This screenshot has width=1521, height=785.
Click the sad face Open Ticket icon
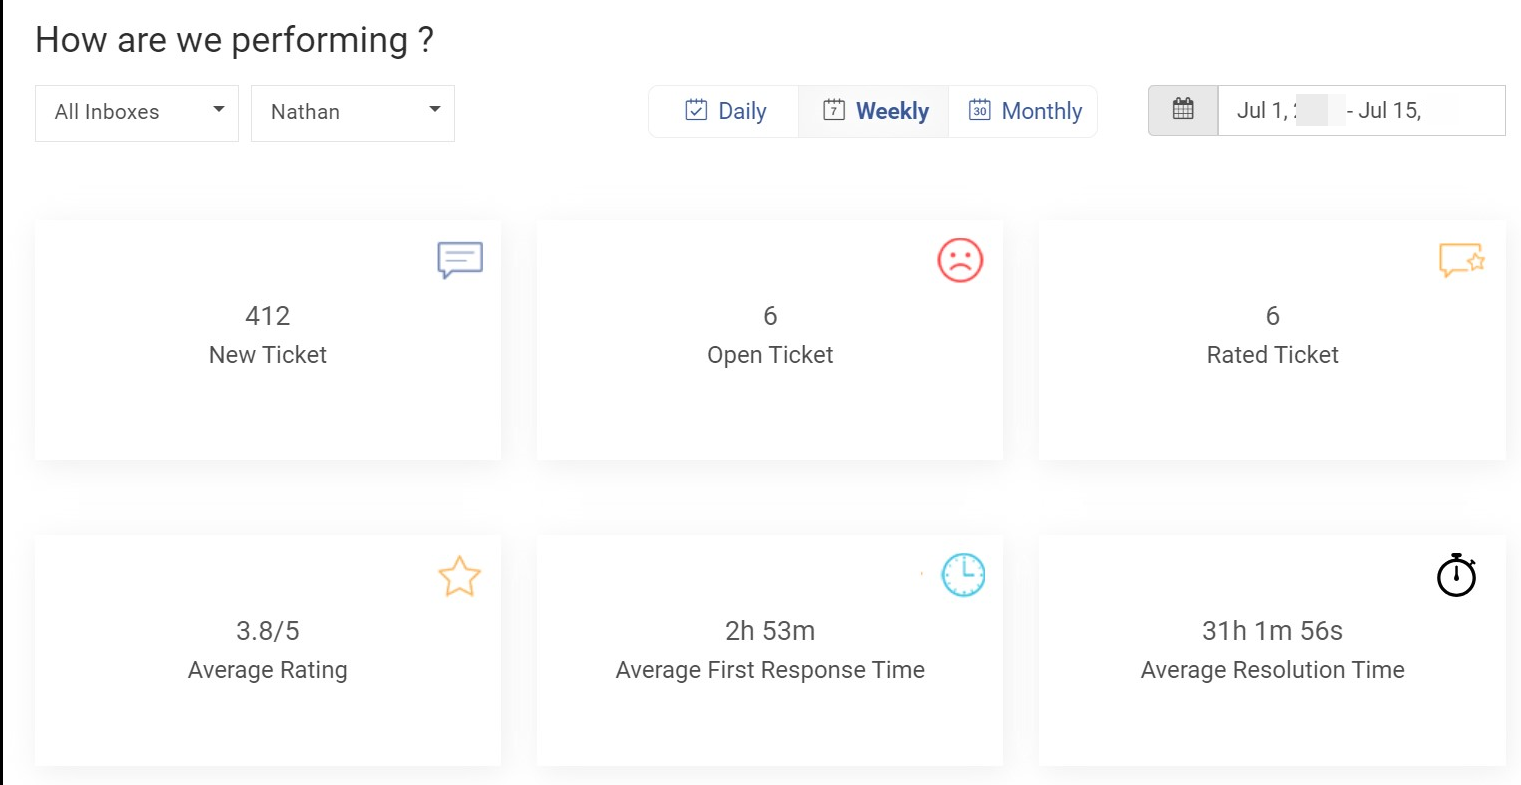click(961, 259)
